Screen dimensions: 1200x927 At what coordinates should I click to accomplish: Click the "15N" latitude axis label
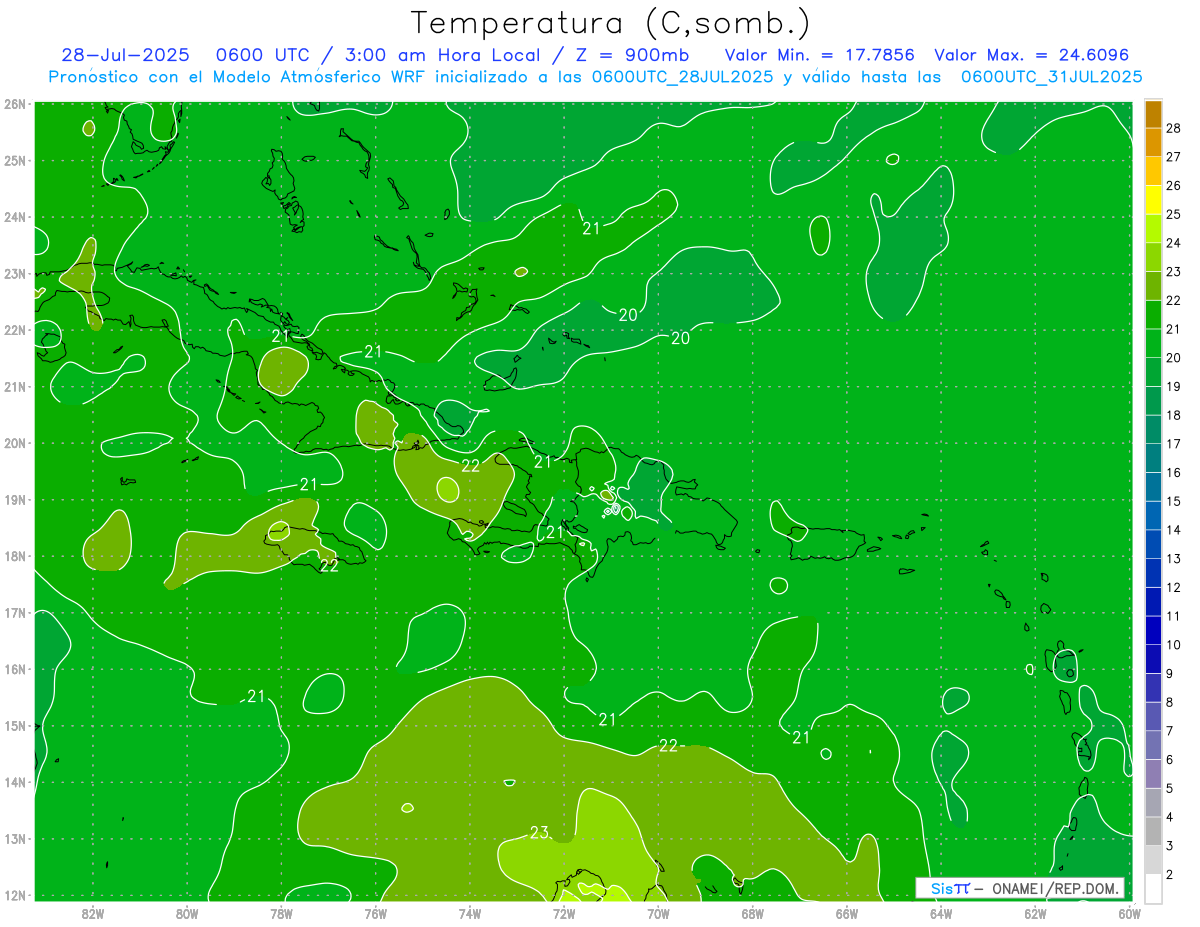[15, 726]
